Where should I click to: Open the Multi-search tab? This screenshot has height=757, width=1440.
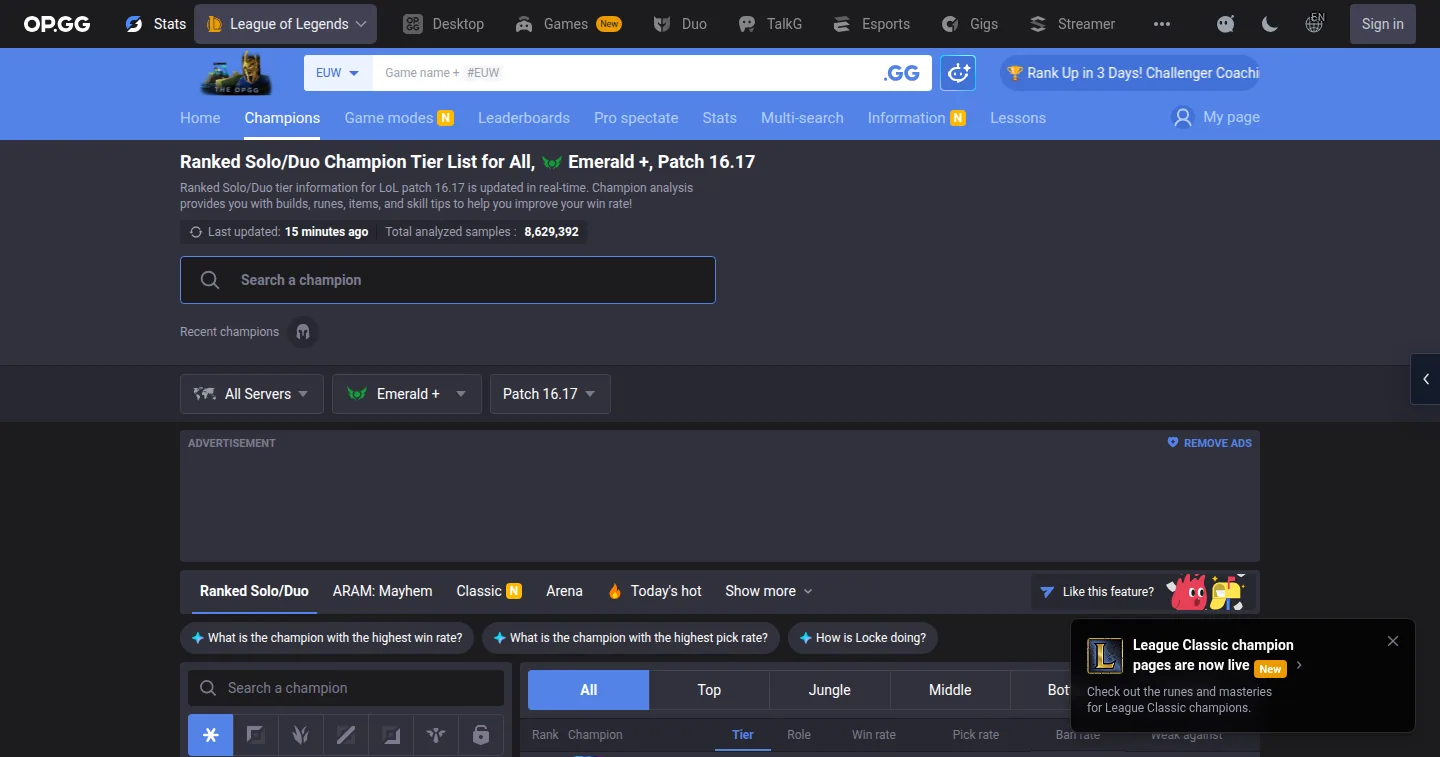802,118
